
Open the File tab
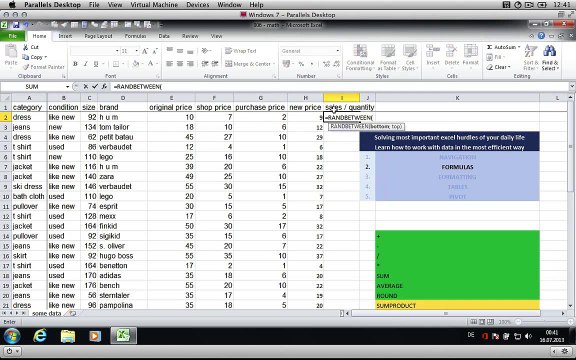coord(12,36)
